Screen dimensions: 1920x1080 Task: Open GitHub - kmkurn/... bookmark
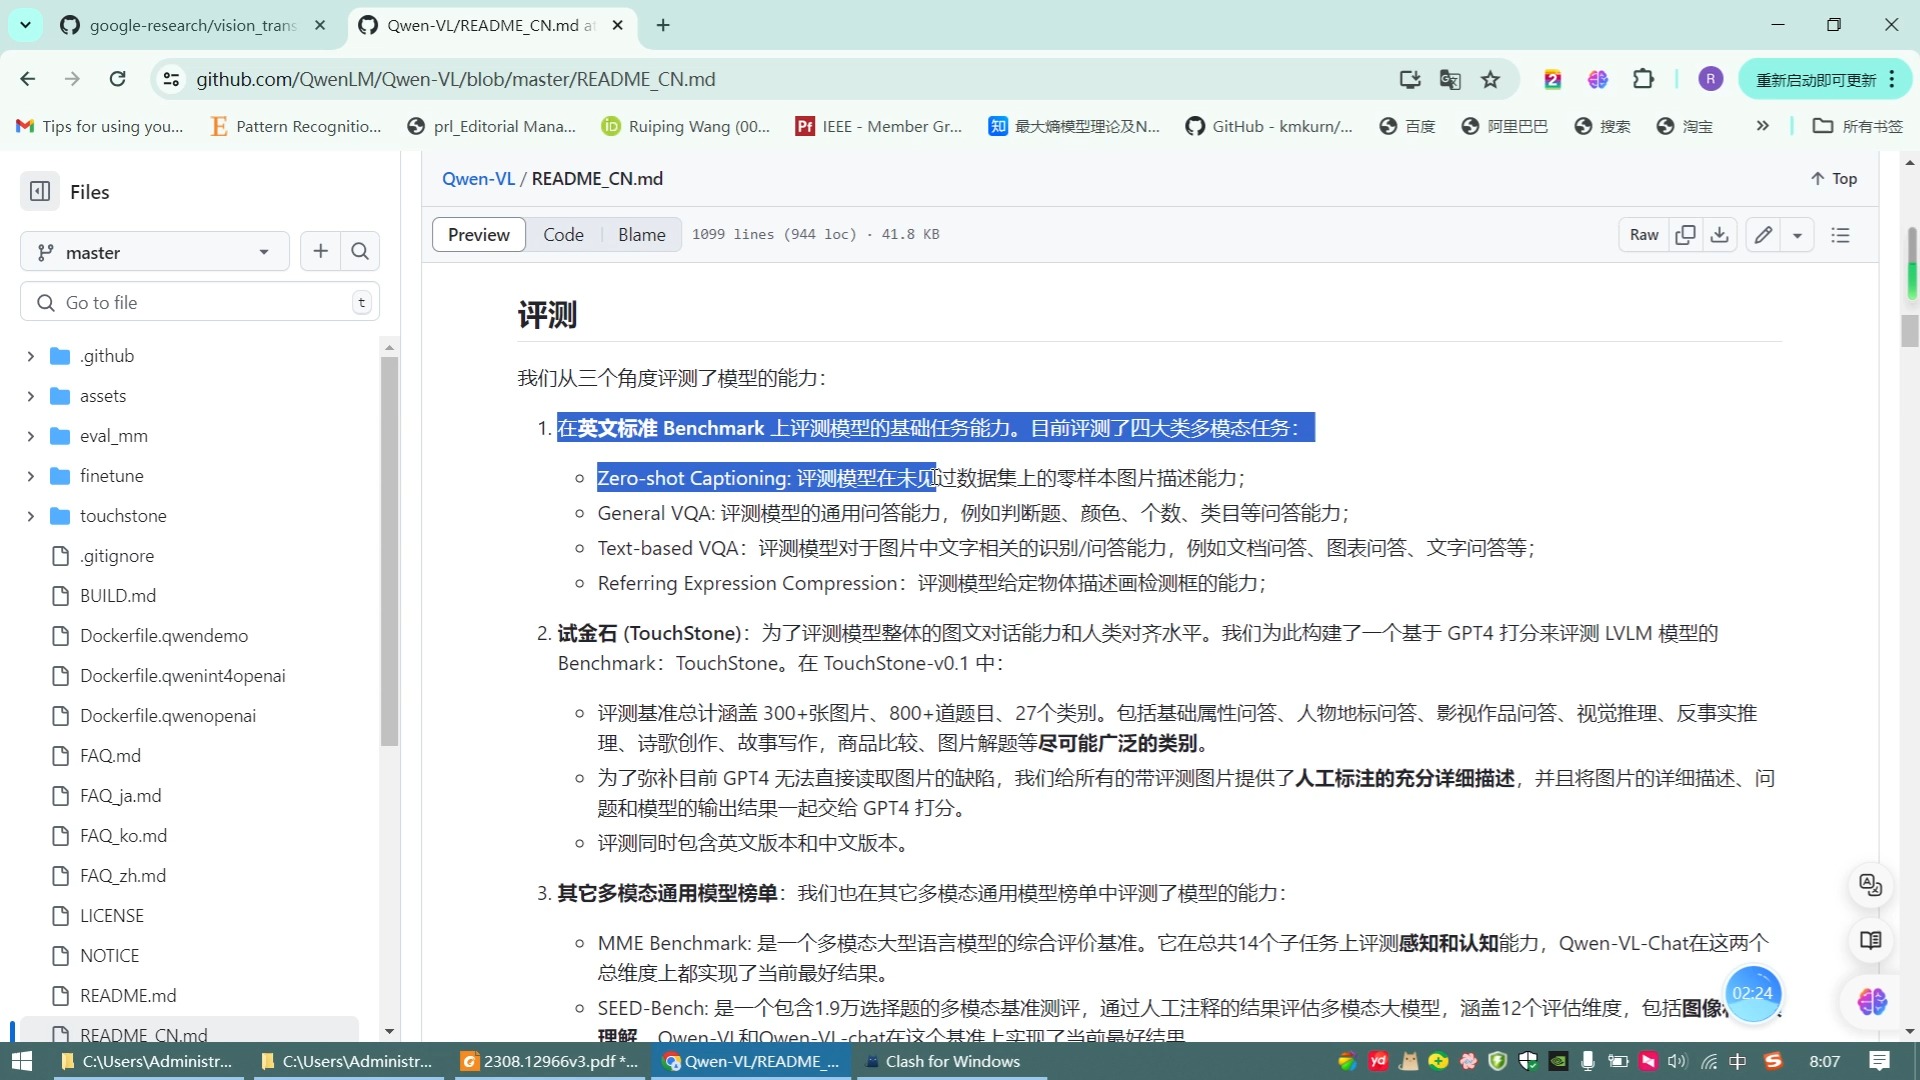[1268, 126]
